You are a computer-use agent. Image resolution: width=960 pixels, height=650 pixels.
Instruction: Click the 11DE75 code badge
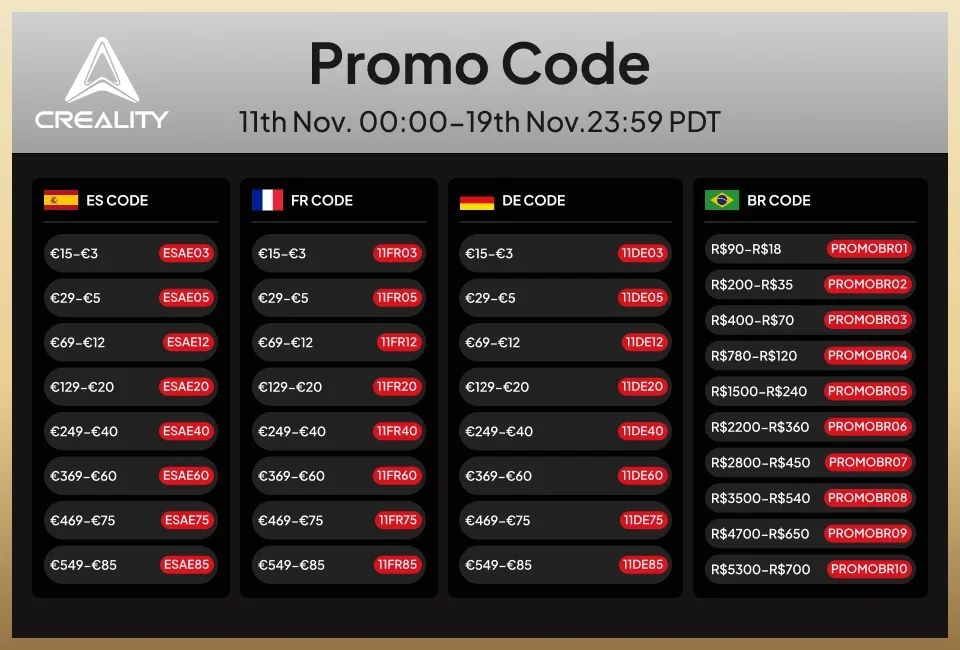pos(643,520)
